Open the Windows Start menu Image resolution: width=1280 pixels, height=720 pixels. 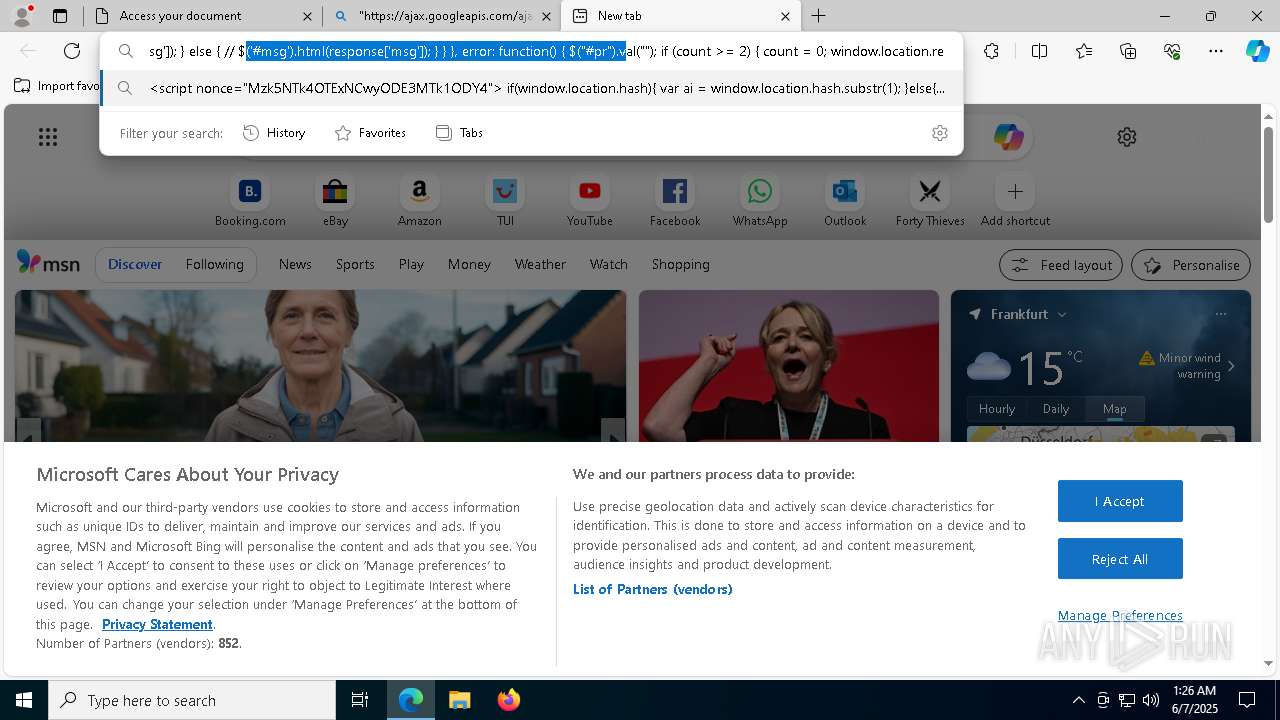coord(24,700)
